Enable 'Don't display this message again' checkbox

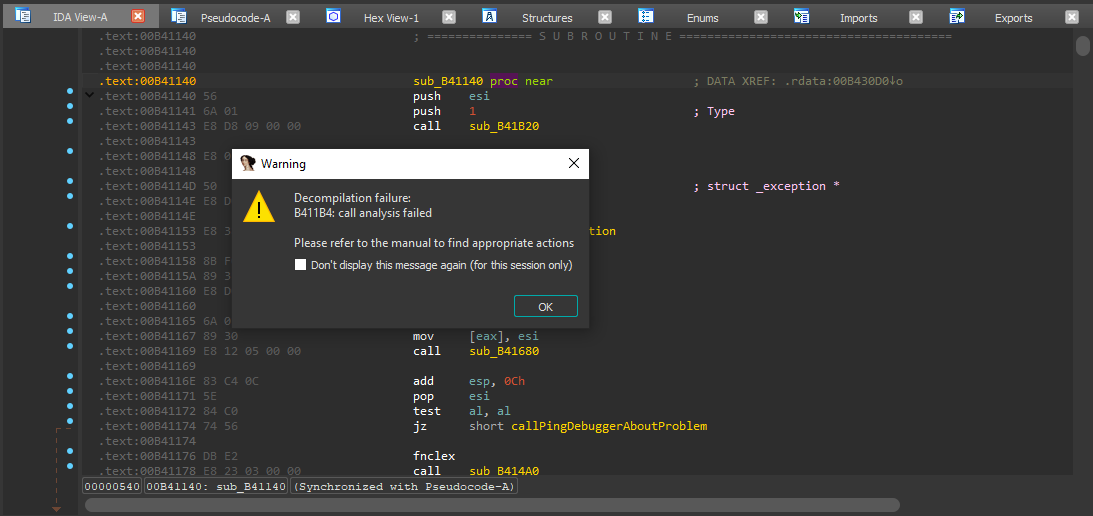click(x=301, y=265)
